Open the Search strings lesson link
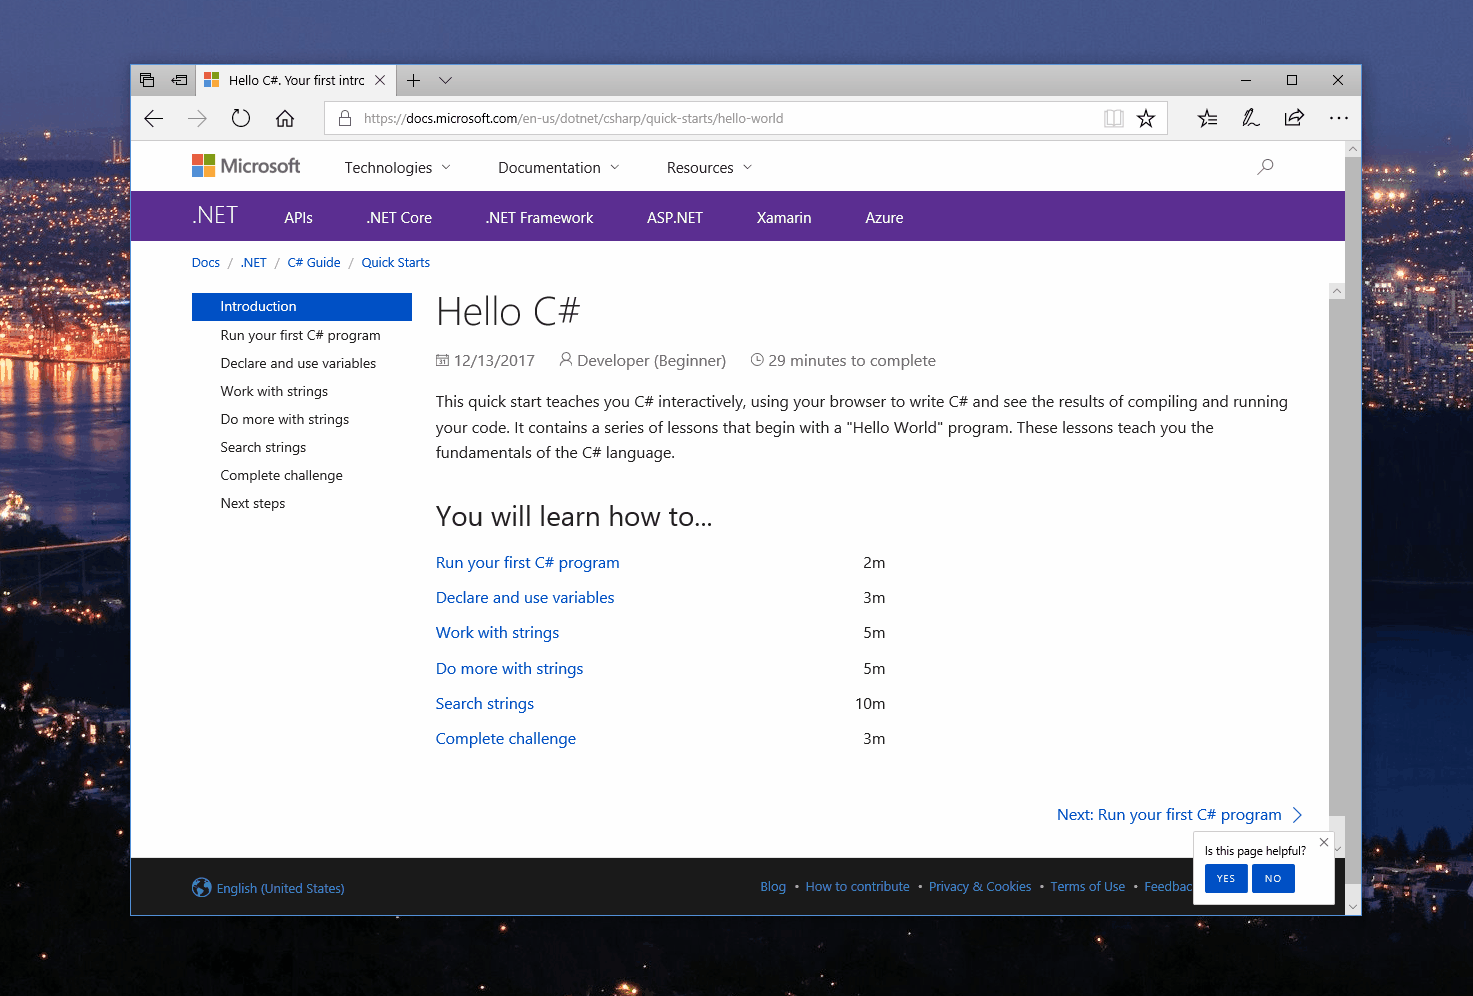The width and height of the screenshot is (1473, 996). click(x=485, y=704)
